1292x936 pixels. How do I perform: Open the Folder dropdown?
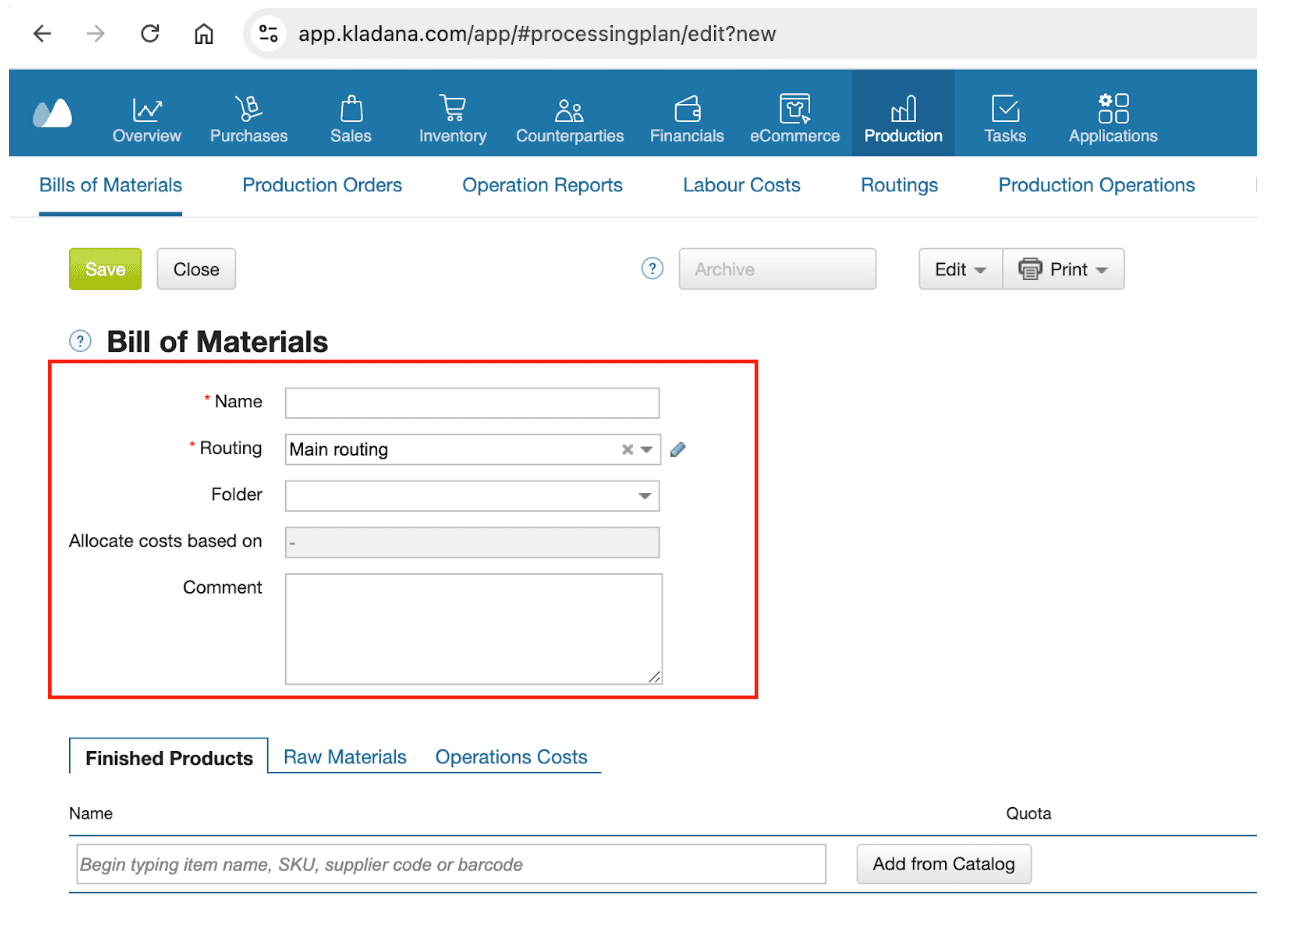click(644, 496)
